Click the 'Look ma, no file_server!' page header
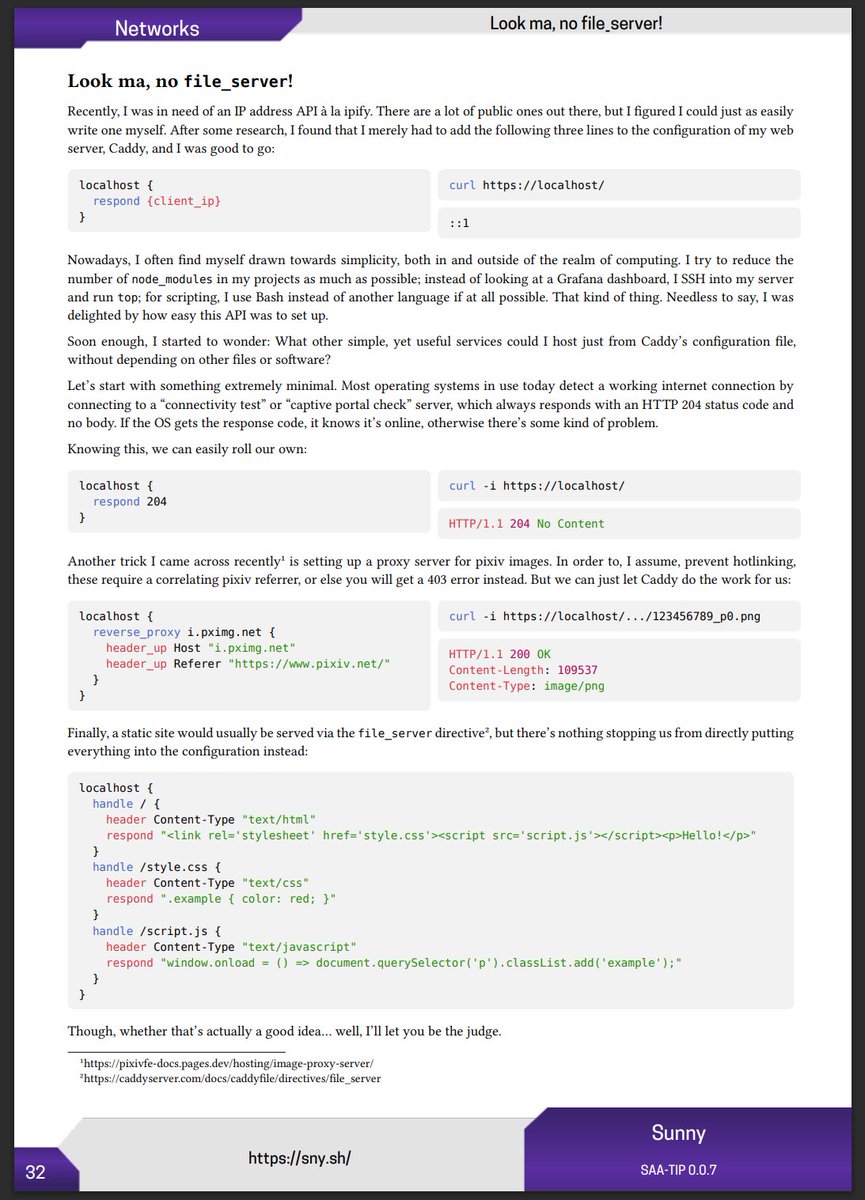Screen dimensions: 865x1200 [576, 22]
